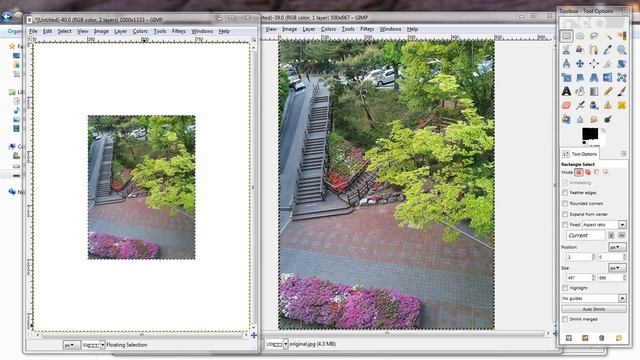
Task: Select the Dodge/Burn tool
Action: [608, 119]
